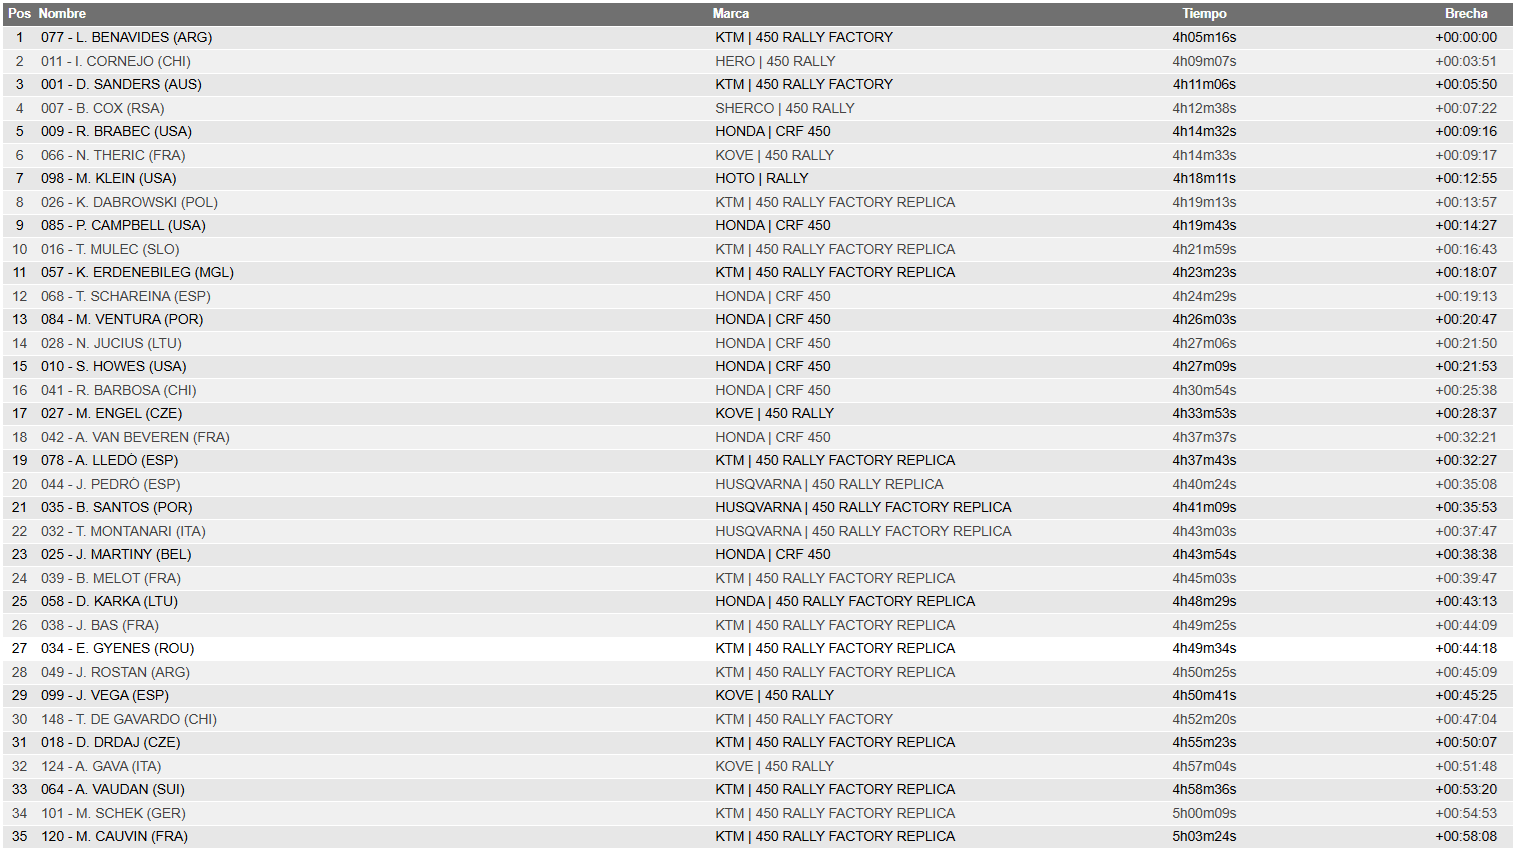The image size is (1513, 848).
Task: Select rider 049 - J. ROSTAN (ARG)
Action: [115, 672]
